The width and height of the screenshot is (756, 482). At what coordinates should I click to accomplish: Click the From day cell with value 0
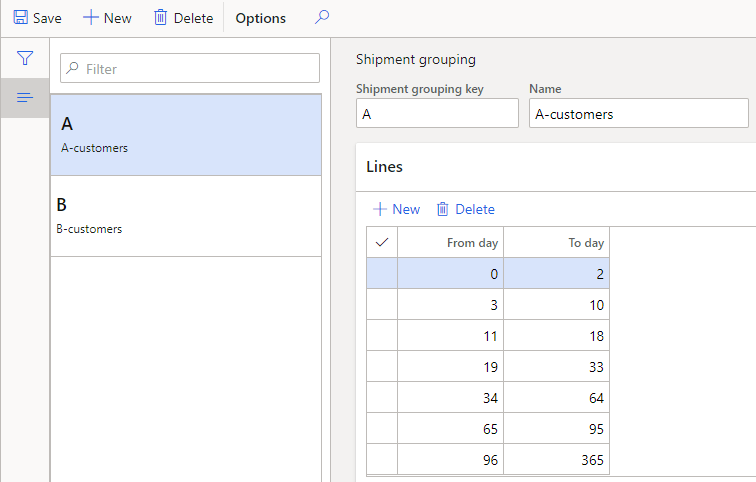click(450, 273)
